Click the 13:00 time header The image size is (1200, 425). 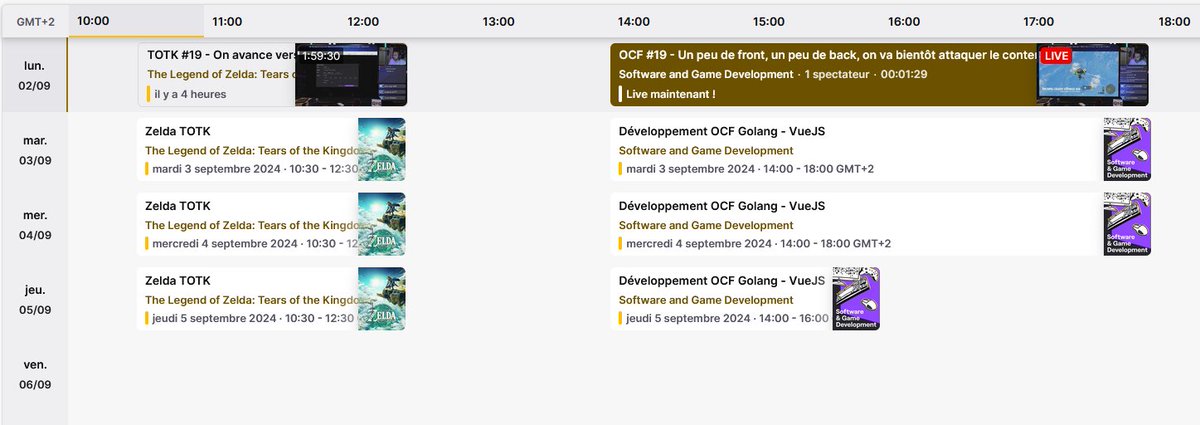click(x=498, y=21)
